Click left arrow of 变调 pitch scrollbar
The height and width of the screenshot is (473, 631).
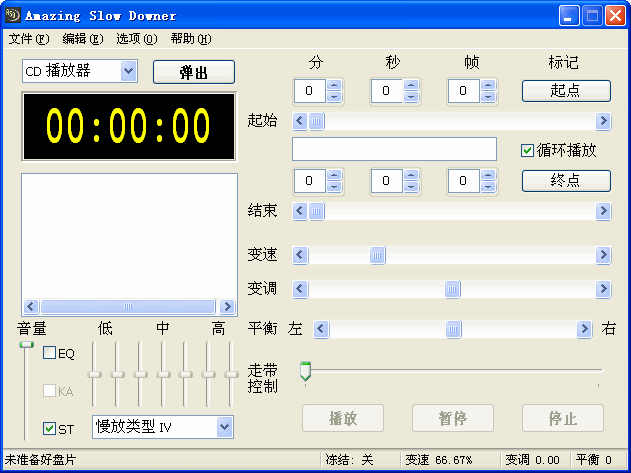click(300, 289)
